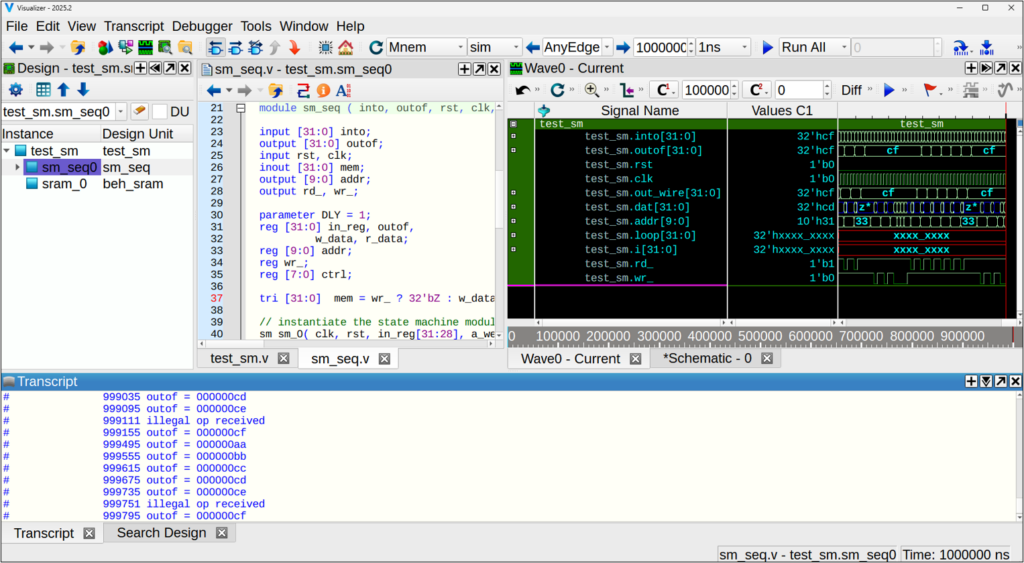Toggle the checkbox beside DU
Screen dimensions: 1024x563
click(159, 112)
